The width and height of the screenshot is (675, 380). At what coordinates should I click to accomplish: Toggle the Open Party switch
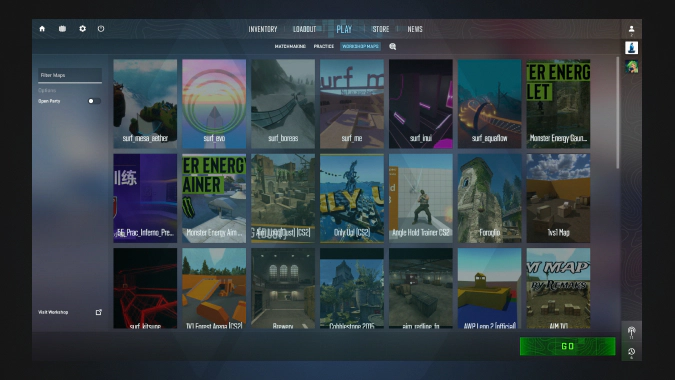click(94, 101)
